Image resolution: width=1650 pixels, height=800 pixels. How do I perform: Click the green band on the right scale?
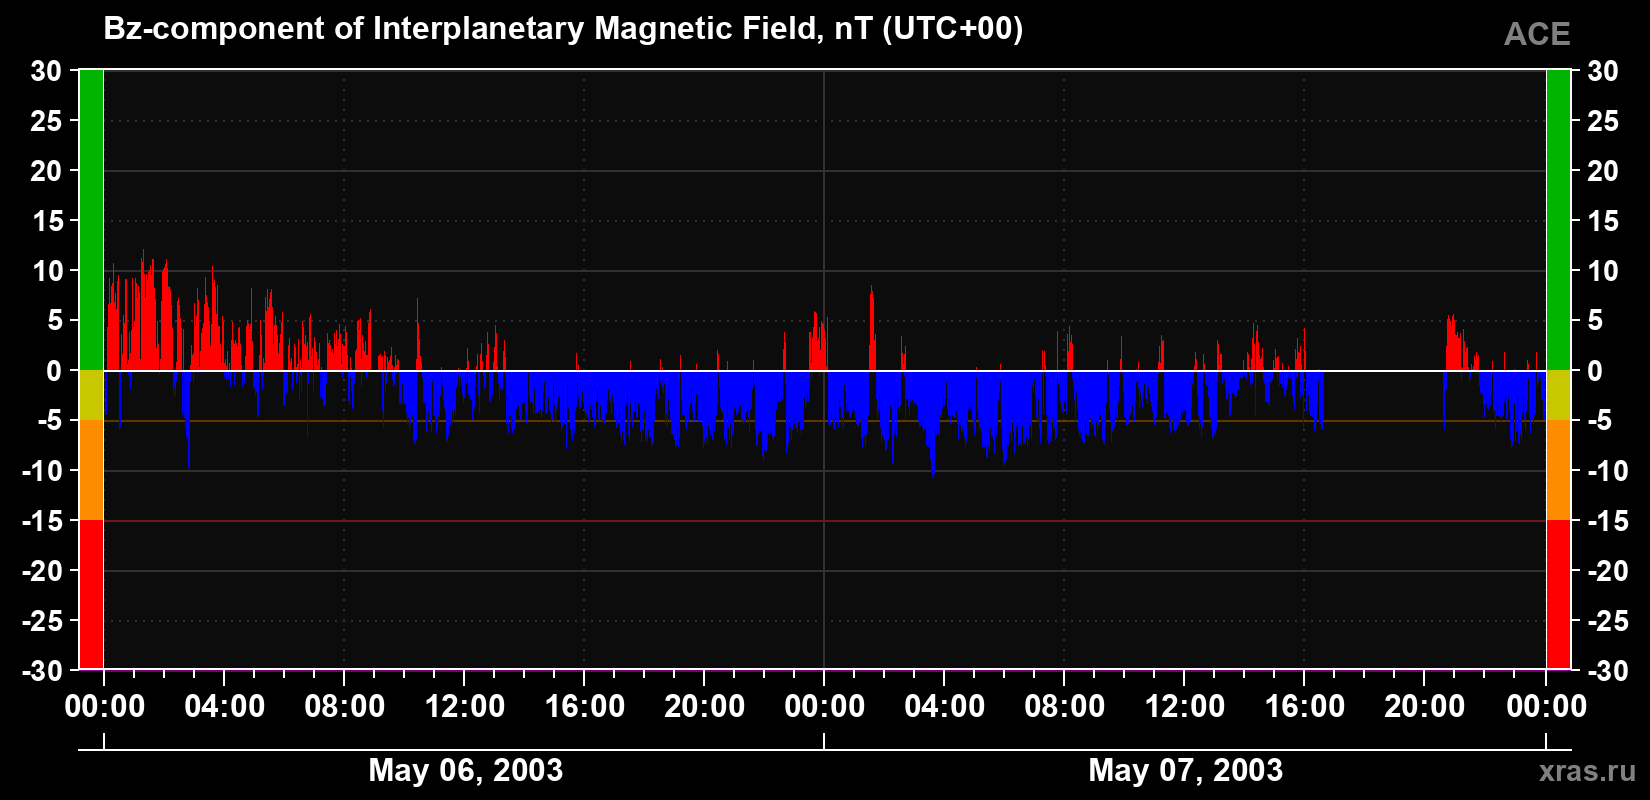pyautogui.click(x=1558, y=220)
